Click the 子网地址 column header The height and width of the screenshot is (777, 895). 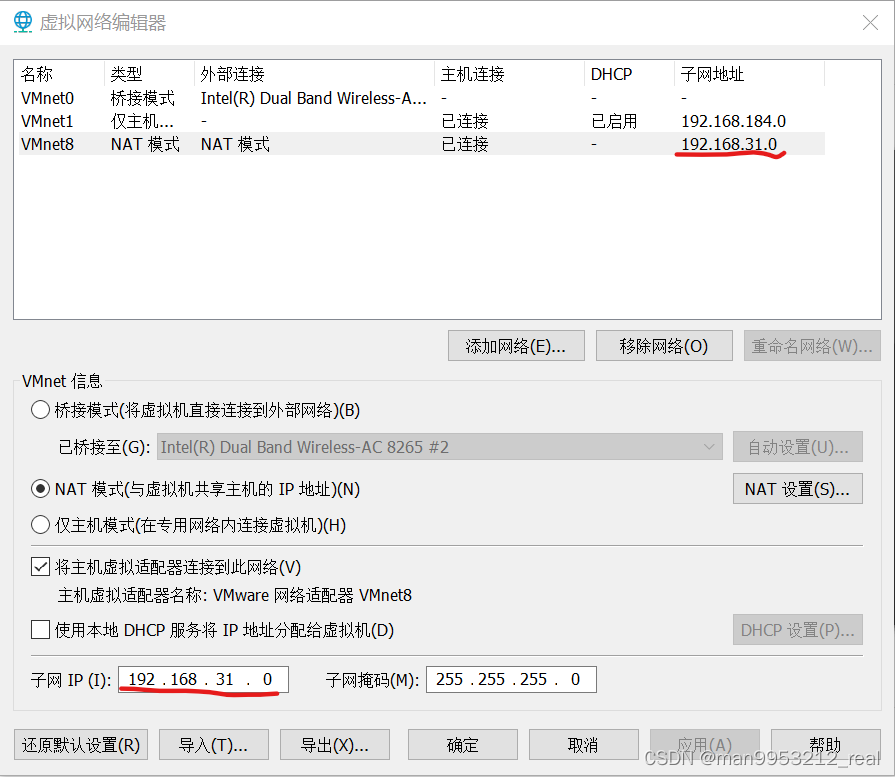click(750, 74)
